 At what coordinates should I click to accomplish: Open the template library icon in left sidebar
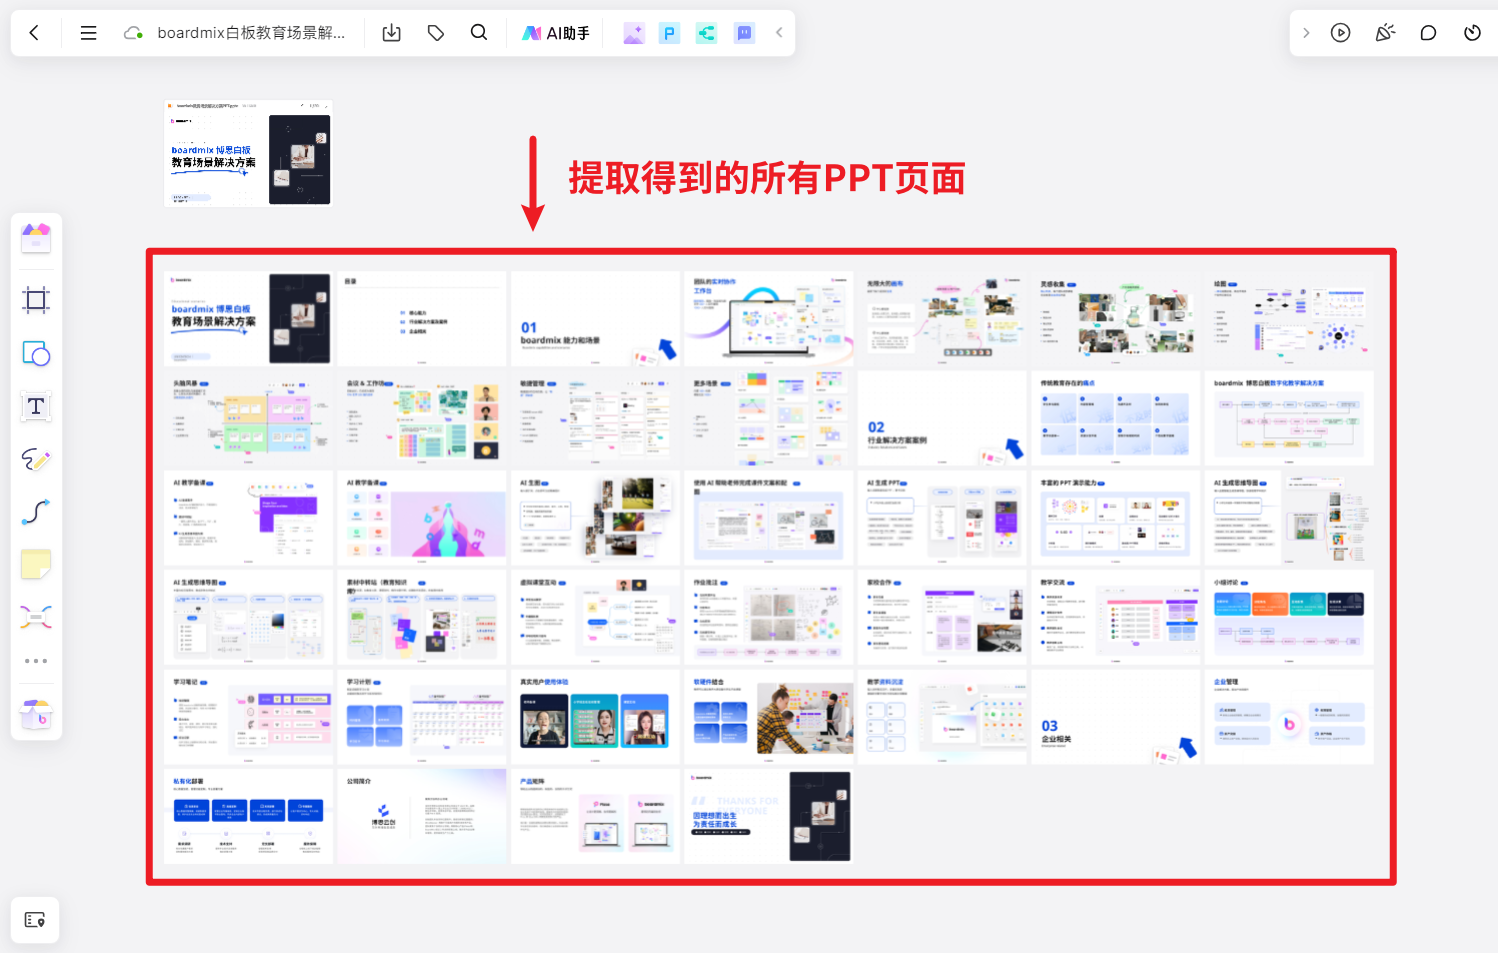36,238
